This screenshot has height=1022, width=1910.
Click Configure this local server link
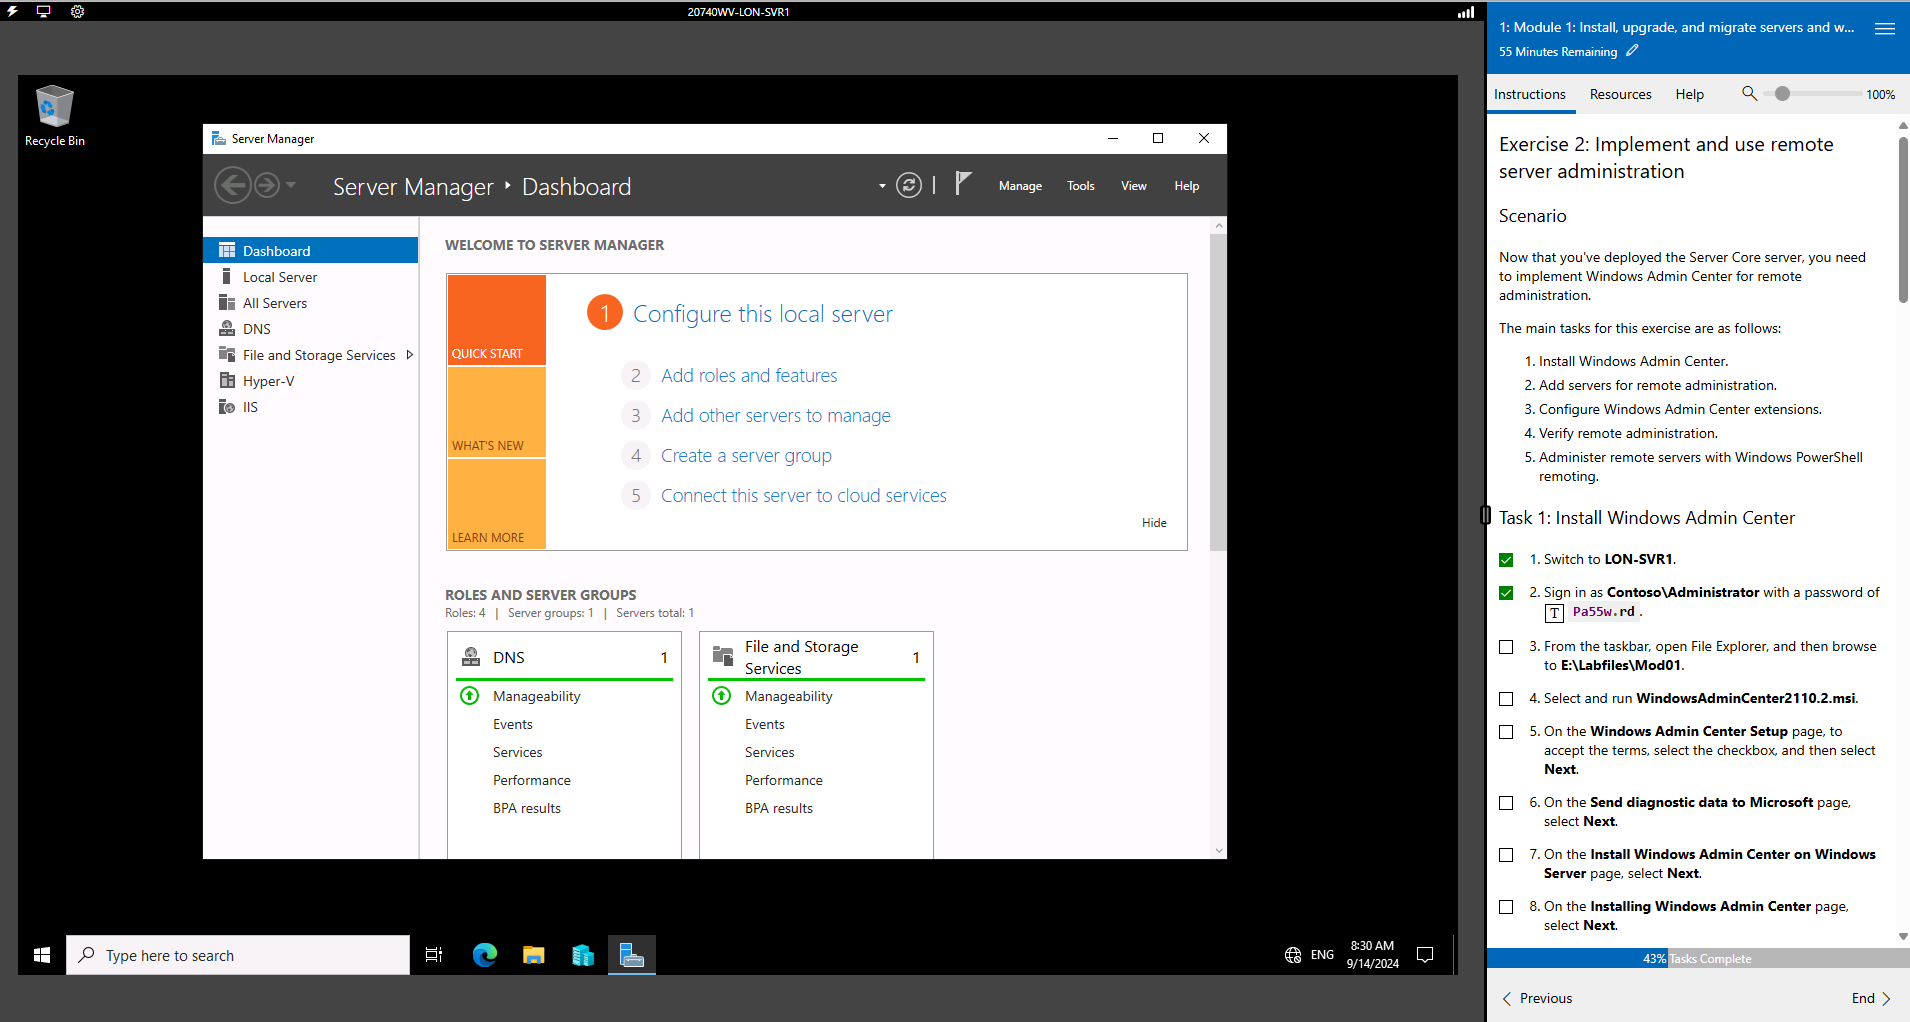pyautogui.click(x=762, y=314)
